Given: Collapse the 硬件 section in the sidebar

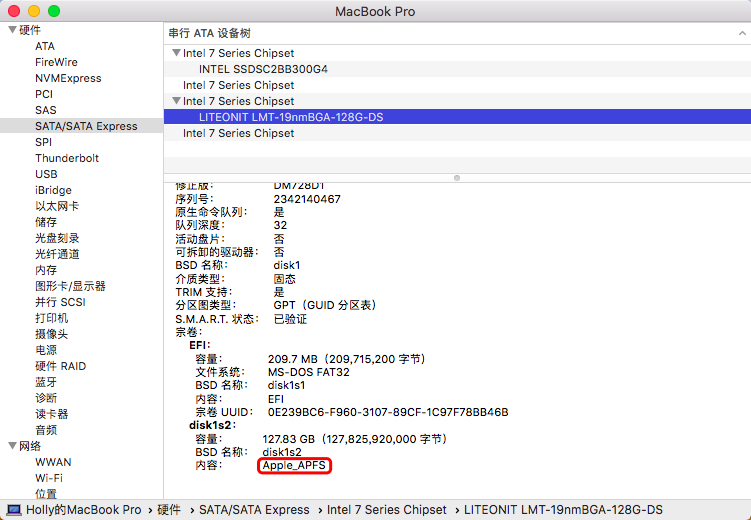Looking at the screenshot, I should click(x=11, y=30).
